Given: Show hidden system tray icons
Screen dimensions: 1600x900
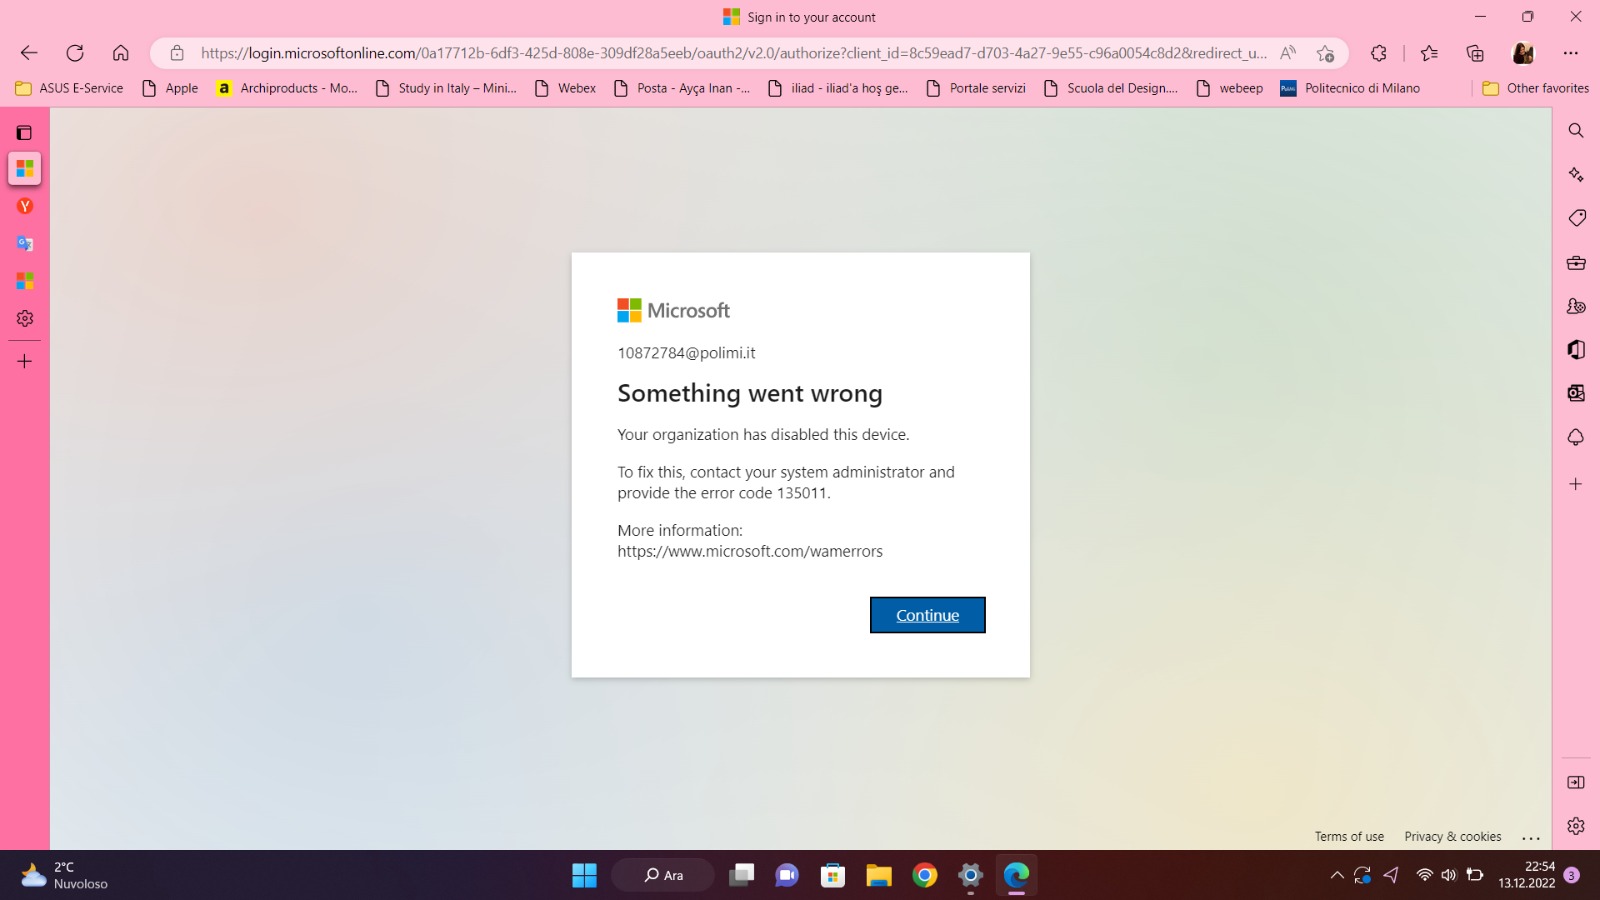Looking at the screenshot, I should tap(1337, 875).
